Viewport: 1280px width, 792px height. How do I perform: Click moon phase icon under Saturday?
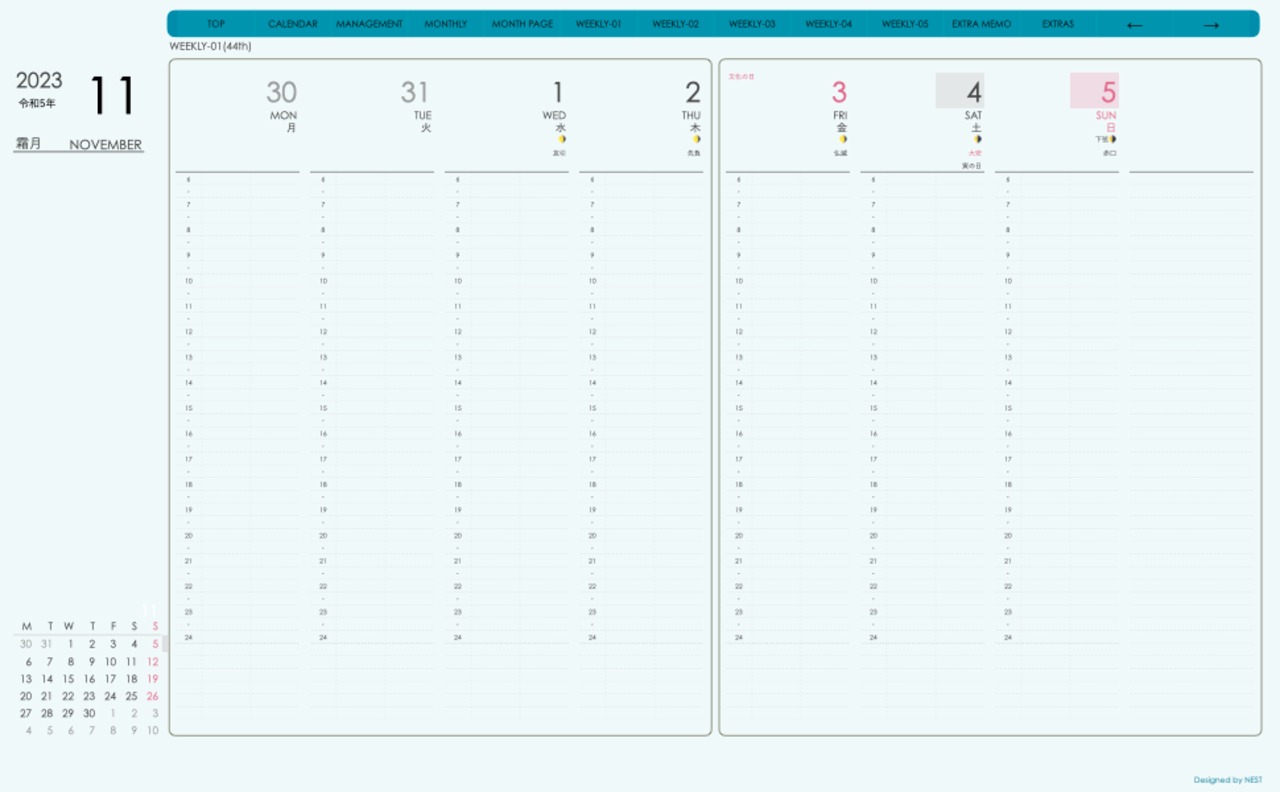pos(977,139)
